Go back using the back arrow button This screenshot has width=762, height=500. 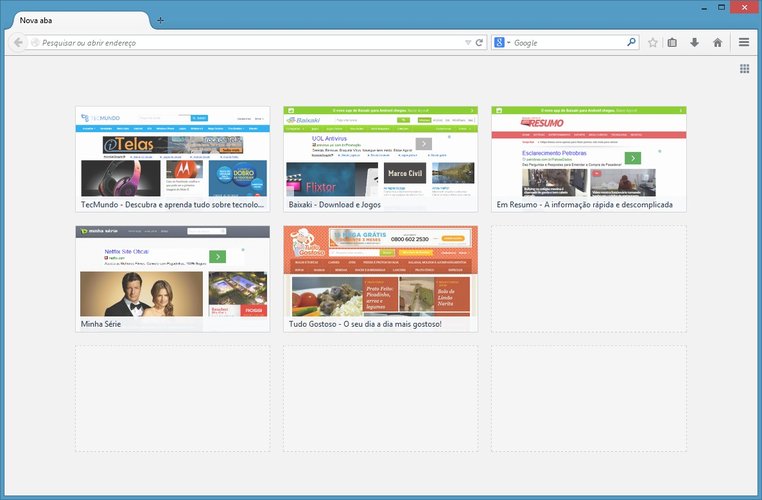click(x=18, y=43)
